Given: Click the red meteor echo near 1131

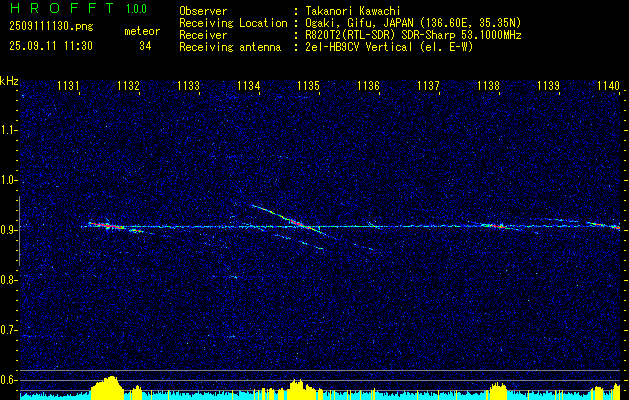Looking at the screenshot, I should click(108, 225).
